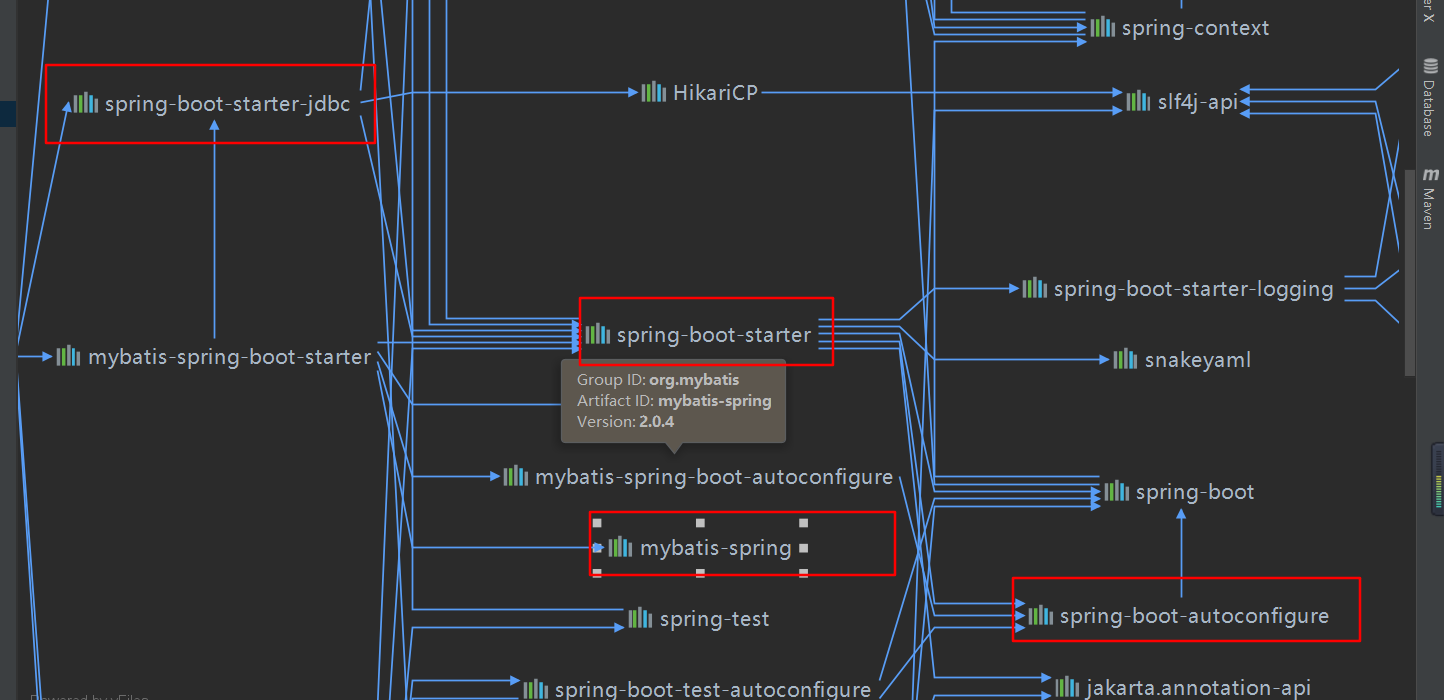Select the jakarta.annotation-api label

(1198, 688)
